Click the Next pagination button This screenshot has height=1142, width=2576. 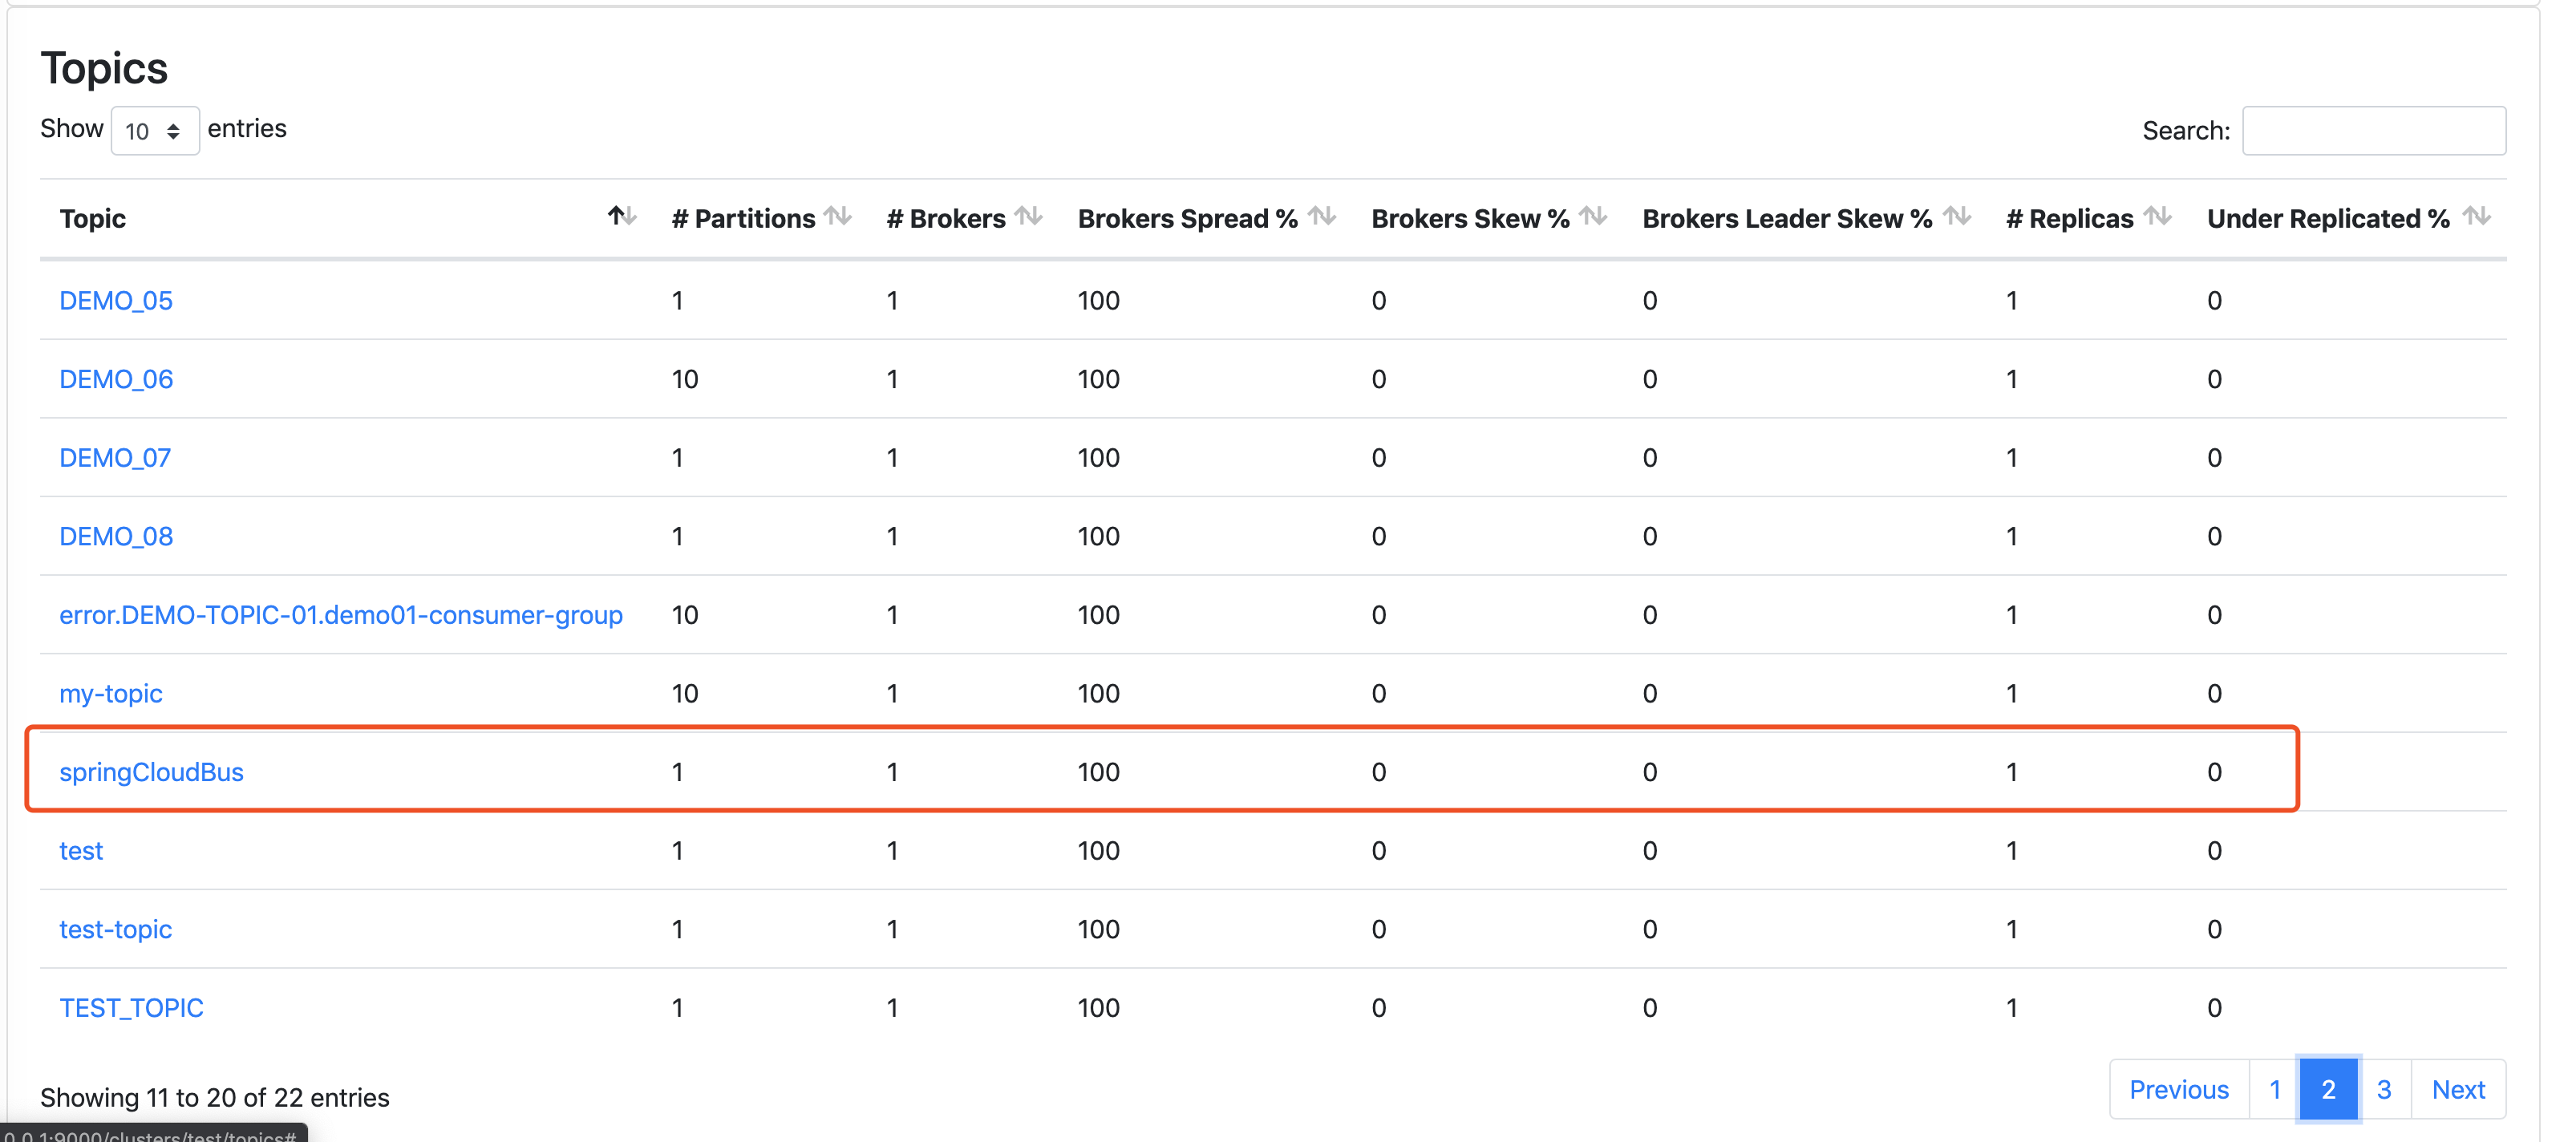click(x=2458, y=1089)
